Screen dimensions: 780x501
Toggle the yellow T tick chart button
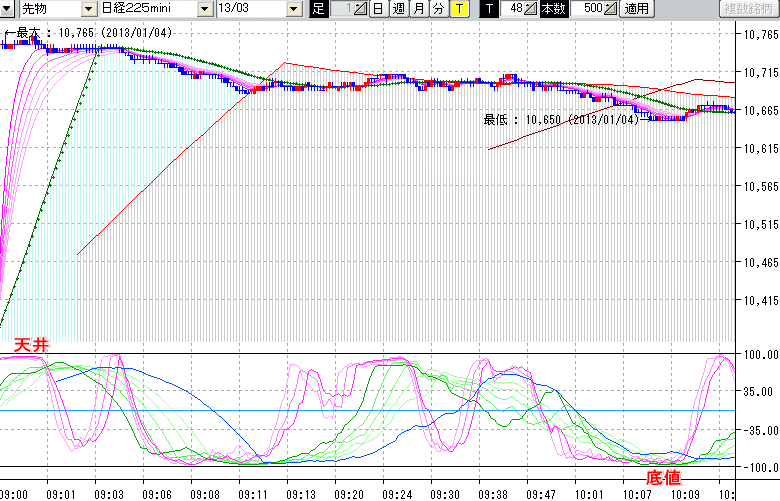(459, 9)
